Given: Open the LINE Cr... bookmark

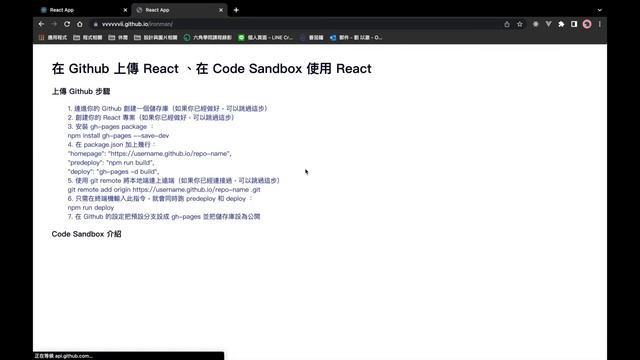Looking at the screenshot, I should pyautogui.click(x=266, y=38).
